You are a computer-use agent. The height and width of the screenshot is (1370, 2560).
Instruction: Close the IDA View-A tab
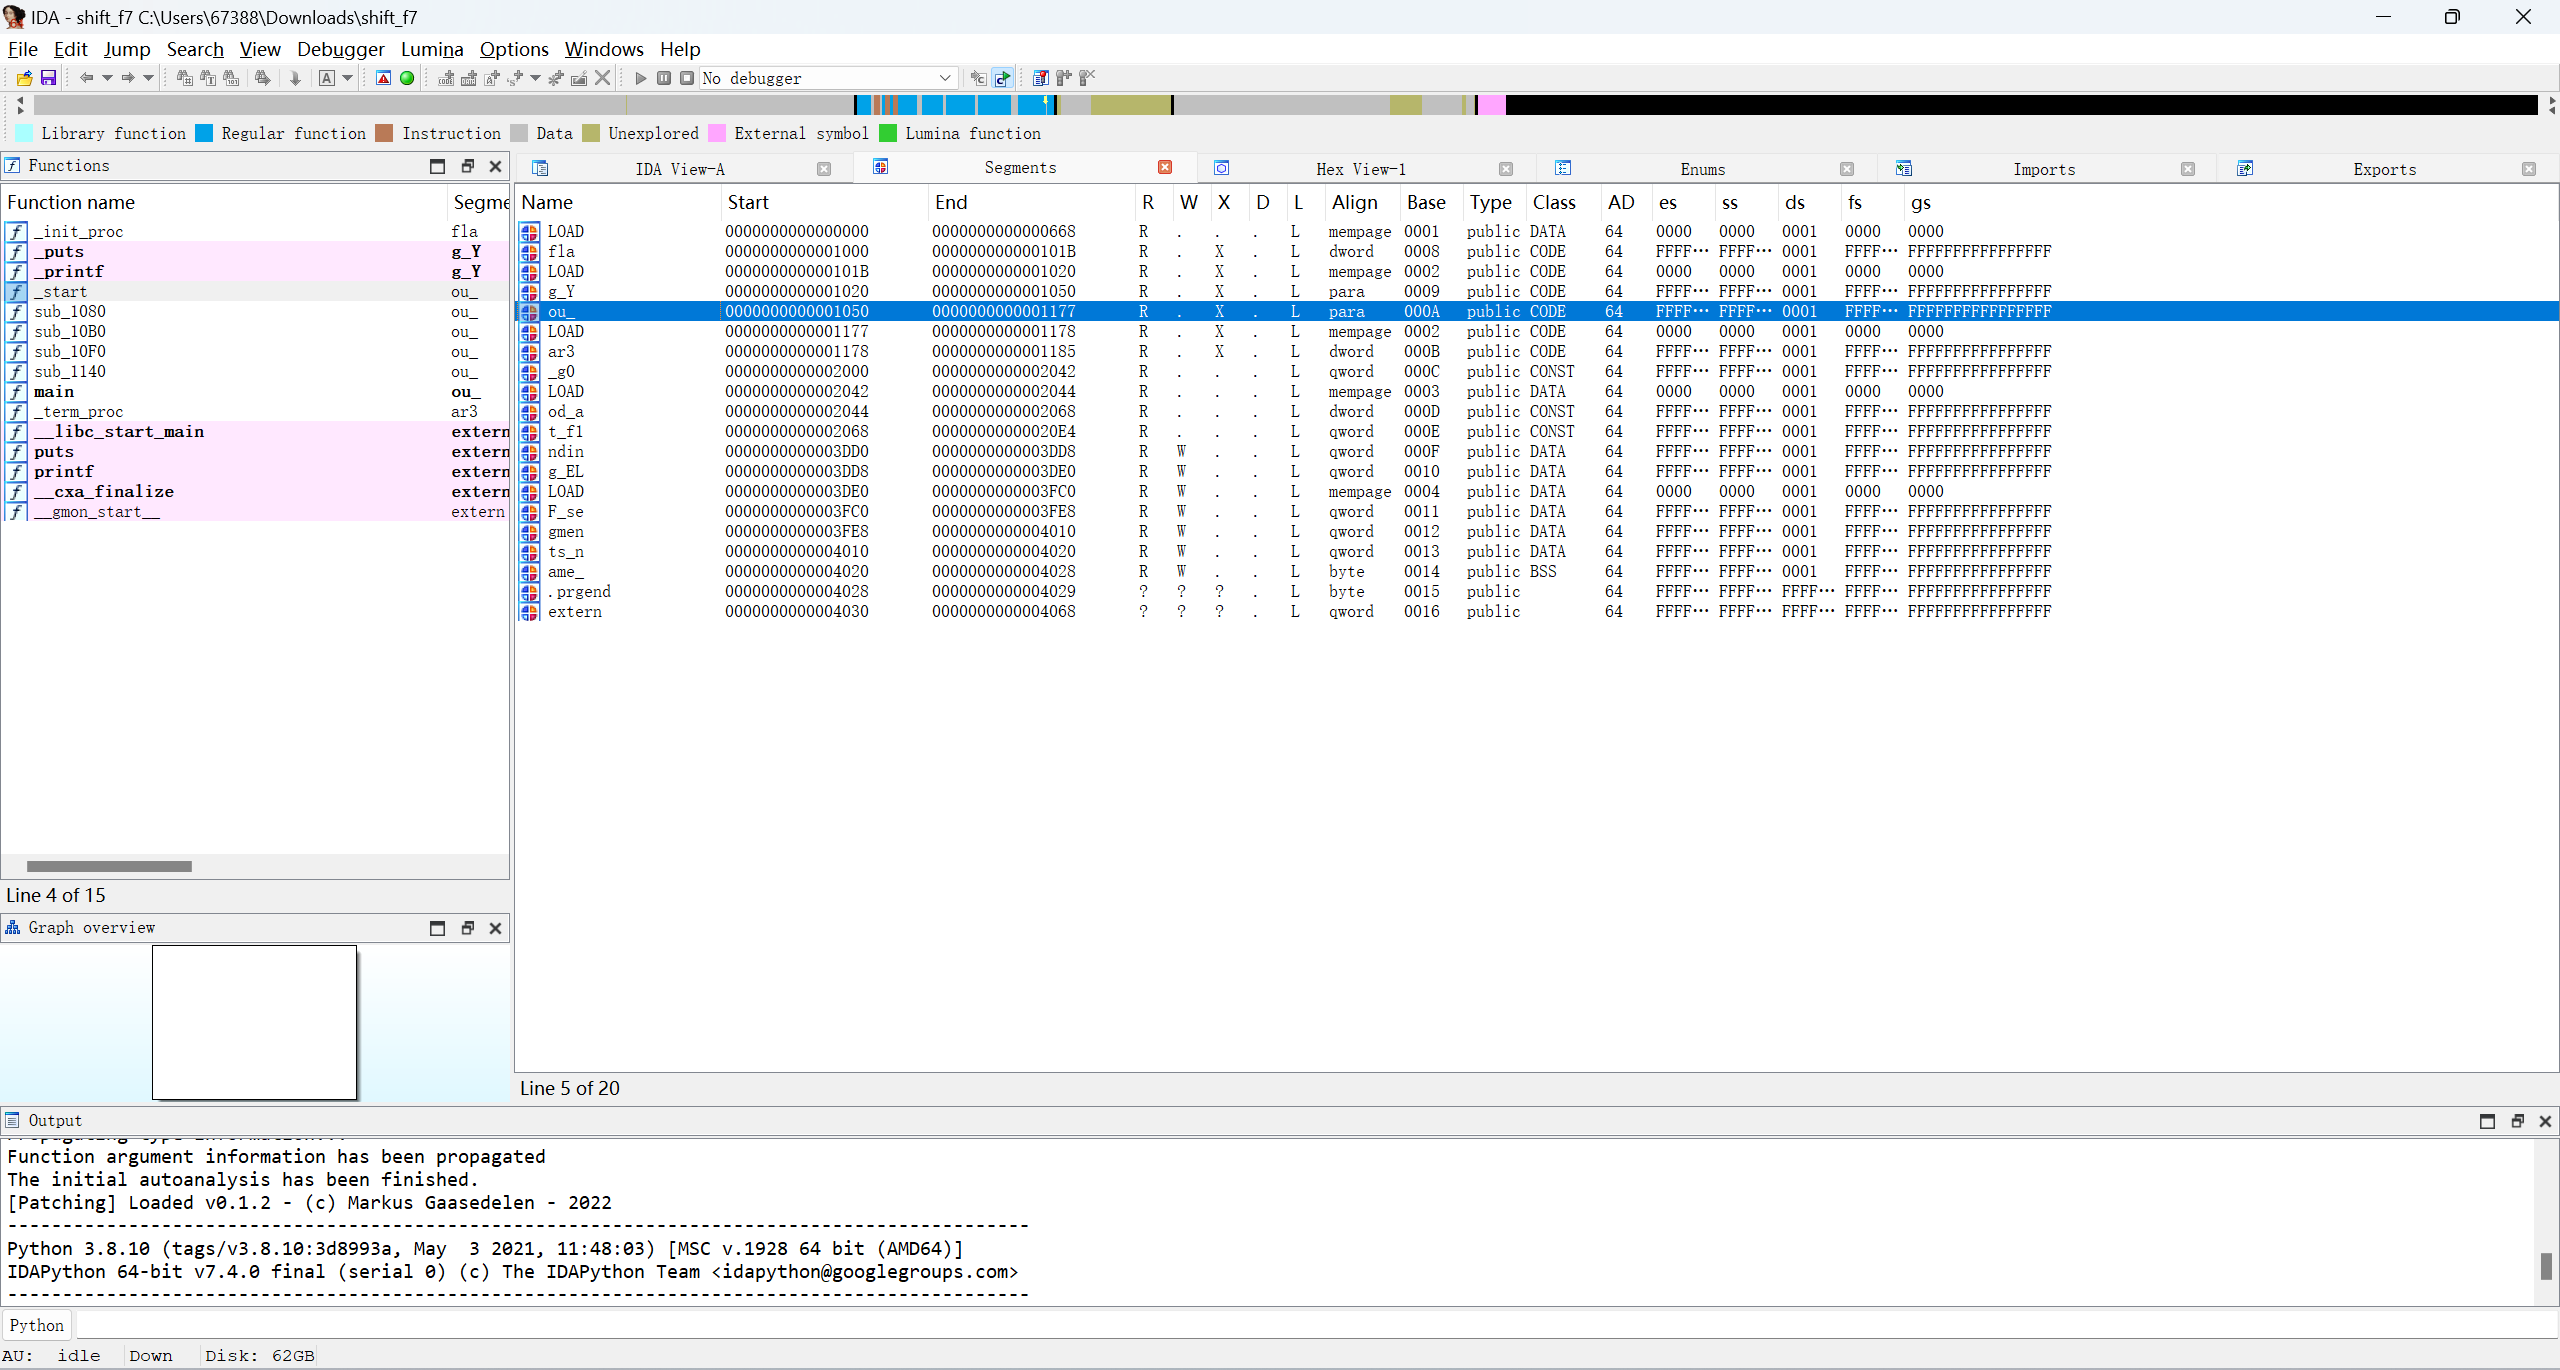click(x=824, y=169)
